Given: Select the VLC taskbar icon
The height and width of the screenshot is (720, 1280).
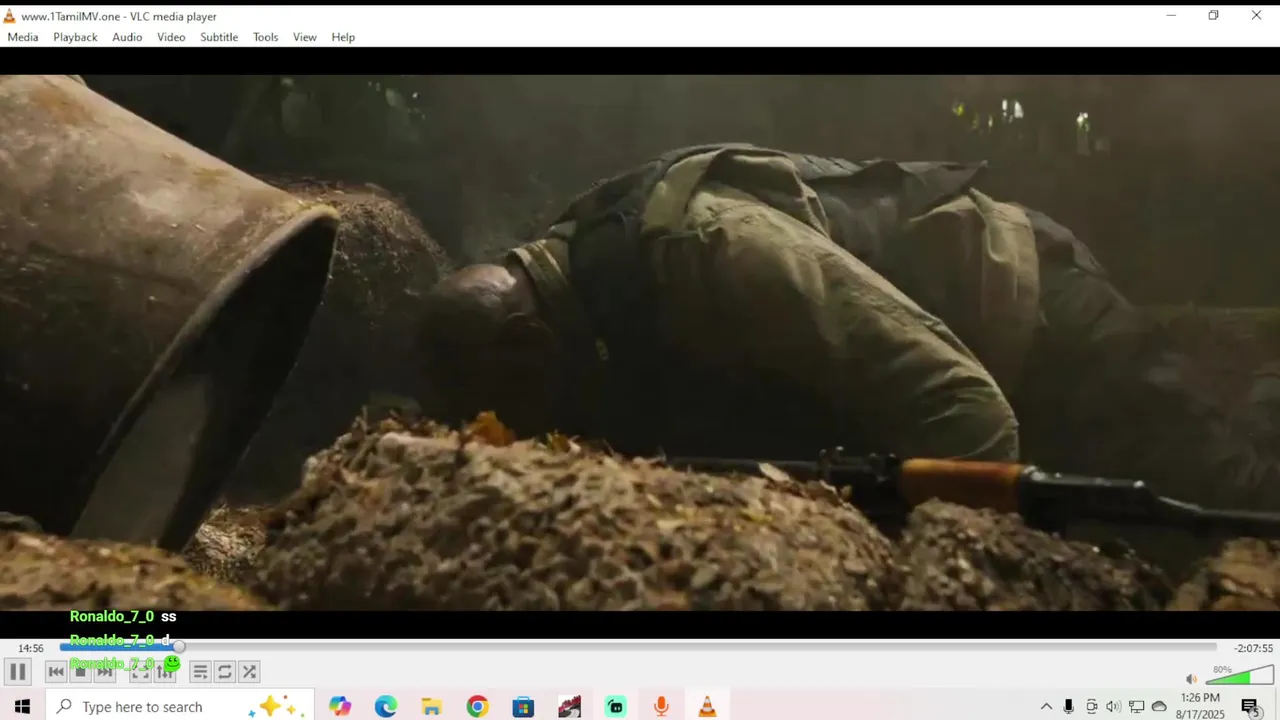Looking at the screenshot, I should click(x=707, y=706).
